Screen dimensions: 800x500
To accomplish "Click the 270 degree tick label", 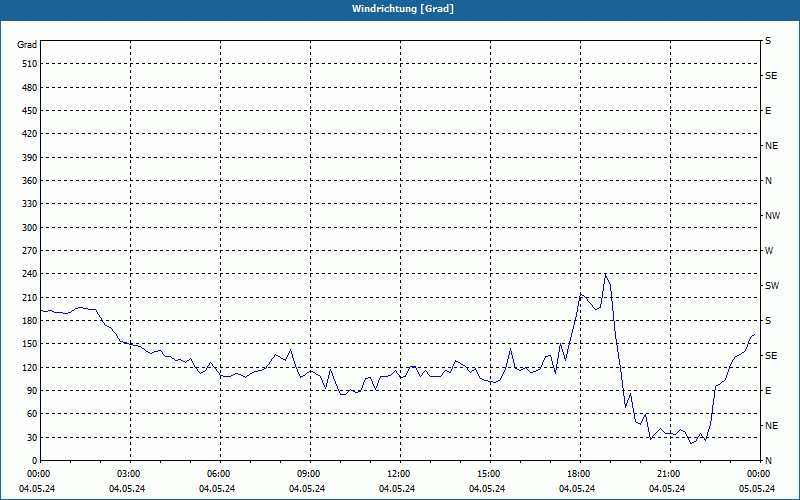I will point(30,251).
